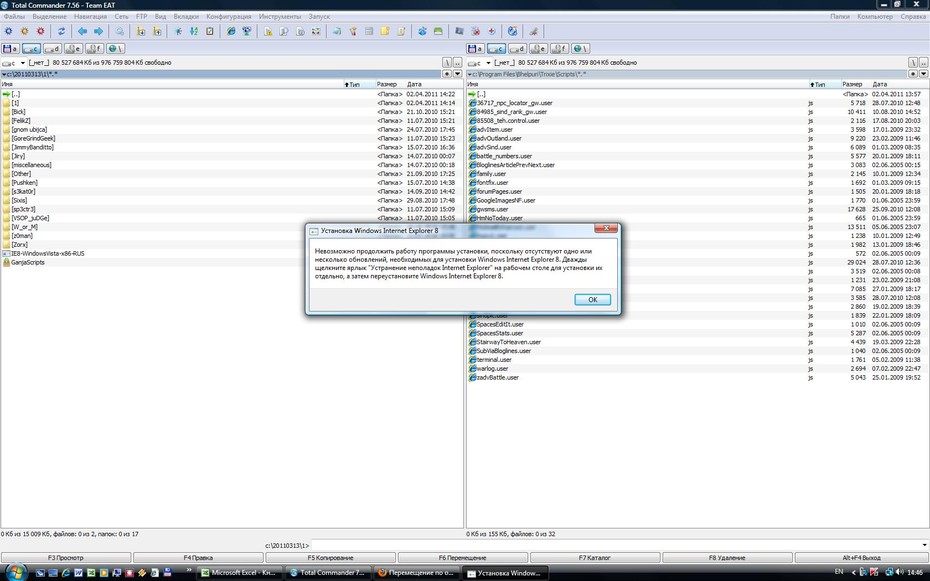Image resolution: width=930 pixels, height=581 pixels.
Task: Open network neighborhood button in left drive bar
Action: [115, 49]
